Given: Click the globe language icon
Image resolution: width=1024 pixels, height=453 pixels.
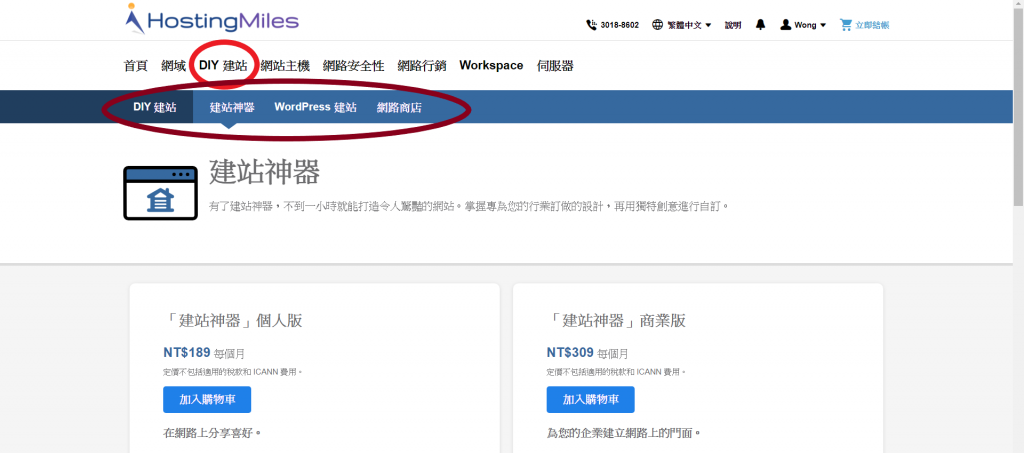Looking at the screenshot, I should [x=658, y=25].
